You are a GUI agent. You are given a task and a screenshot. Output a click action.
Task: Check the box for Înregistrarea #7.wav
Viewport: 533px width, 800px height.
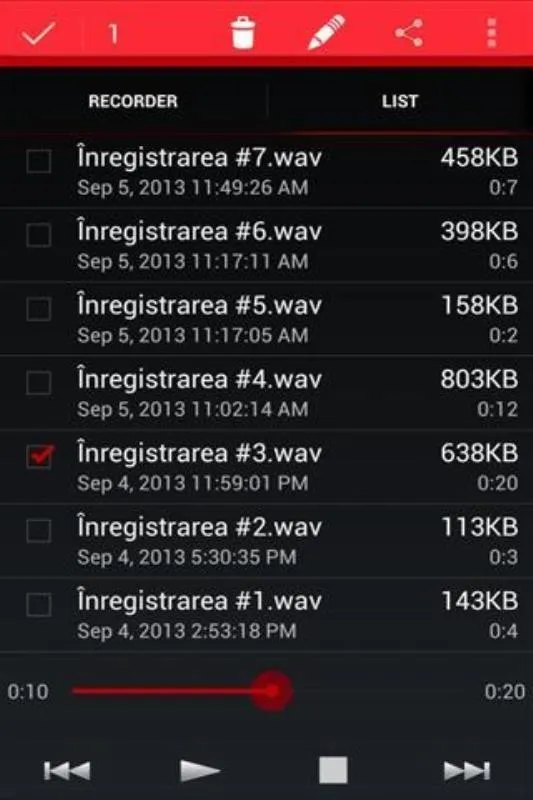click(39, 161)
